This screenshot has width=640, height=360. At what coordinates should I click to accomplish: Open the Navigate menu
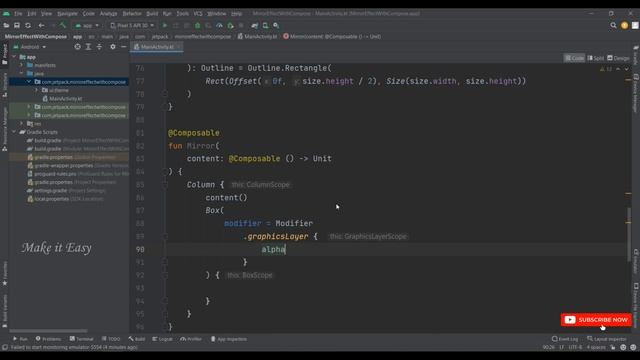point(67,13)
